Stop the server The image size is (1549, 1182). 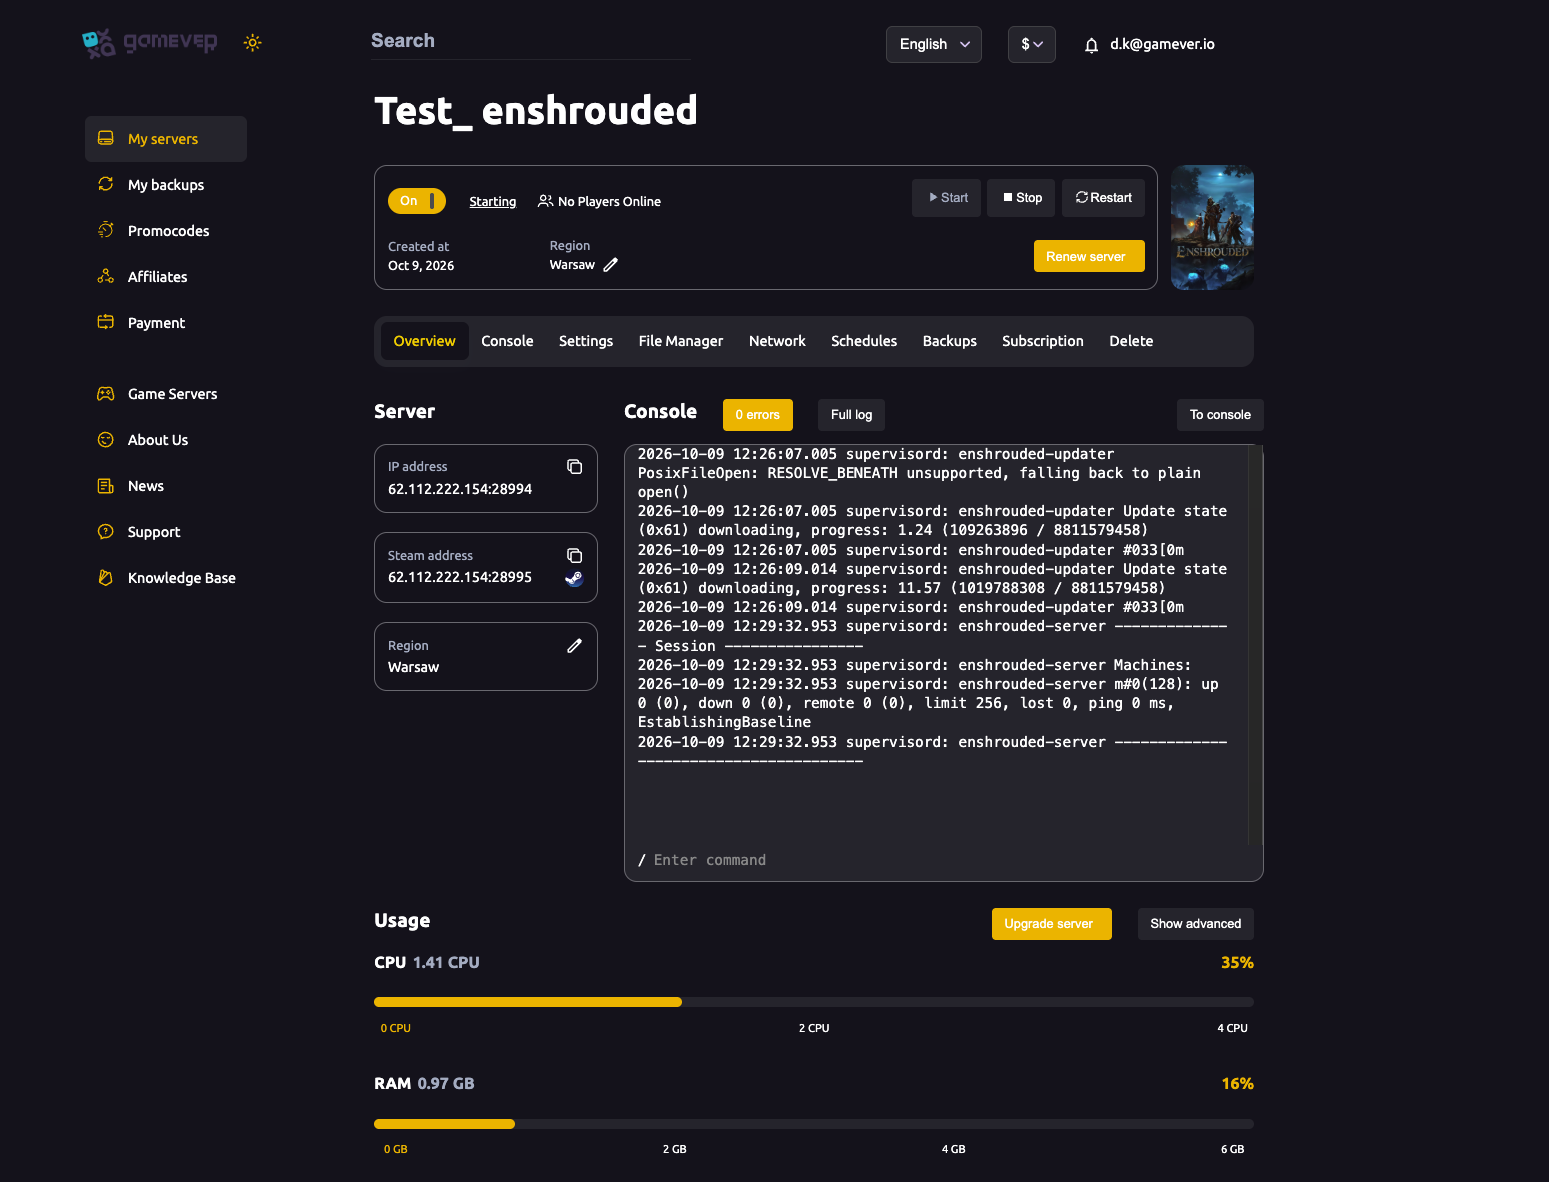point(1021,198)
